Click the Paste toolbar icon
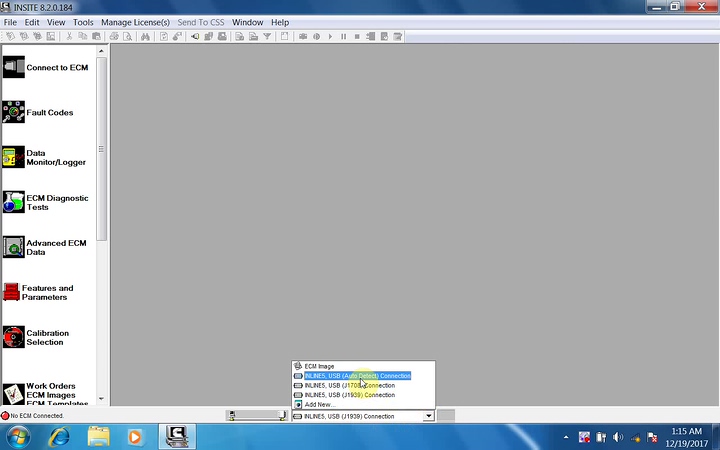The image size is (720, 450). 96,36
